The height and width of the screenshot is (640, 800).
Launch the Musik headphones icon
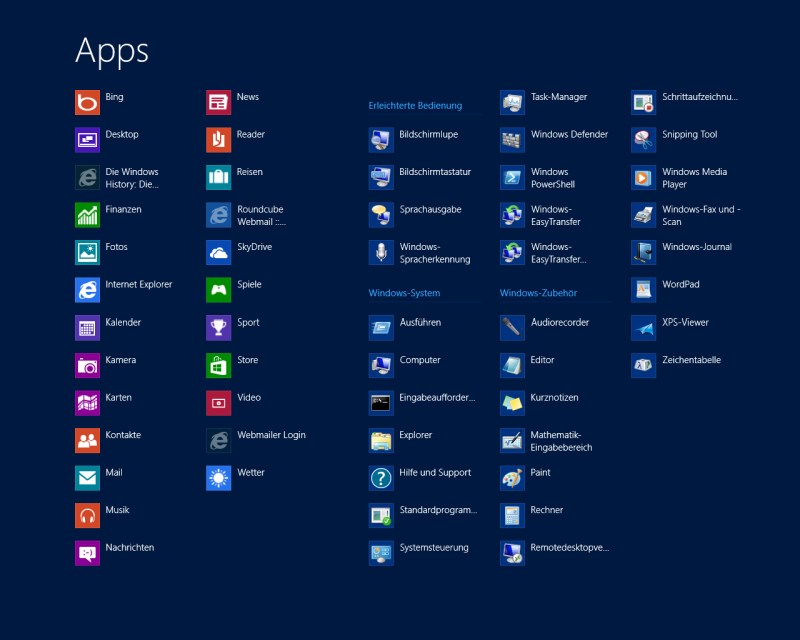click(x=87, y=515)
